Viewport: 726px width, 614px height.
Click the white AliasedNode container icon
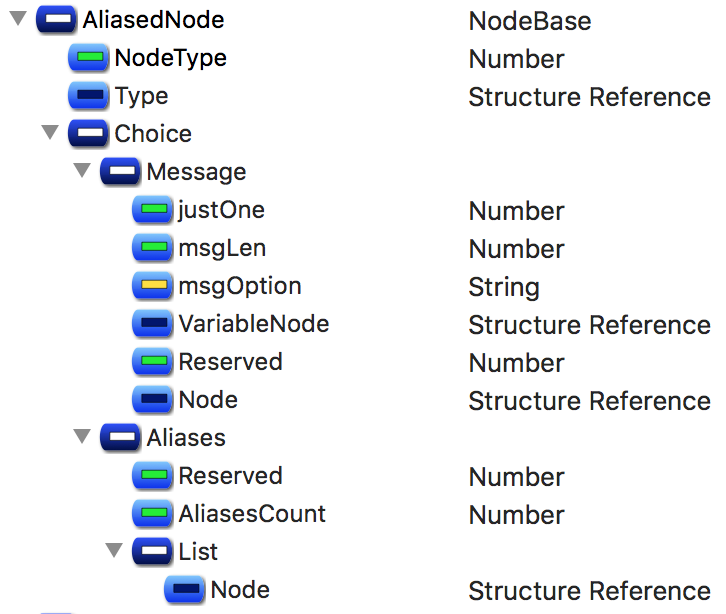click(x=56, y=21)
